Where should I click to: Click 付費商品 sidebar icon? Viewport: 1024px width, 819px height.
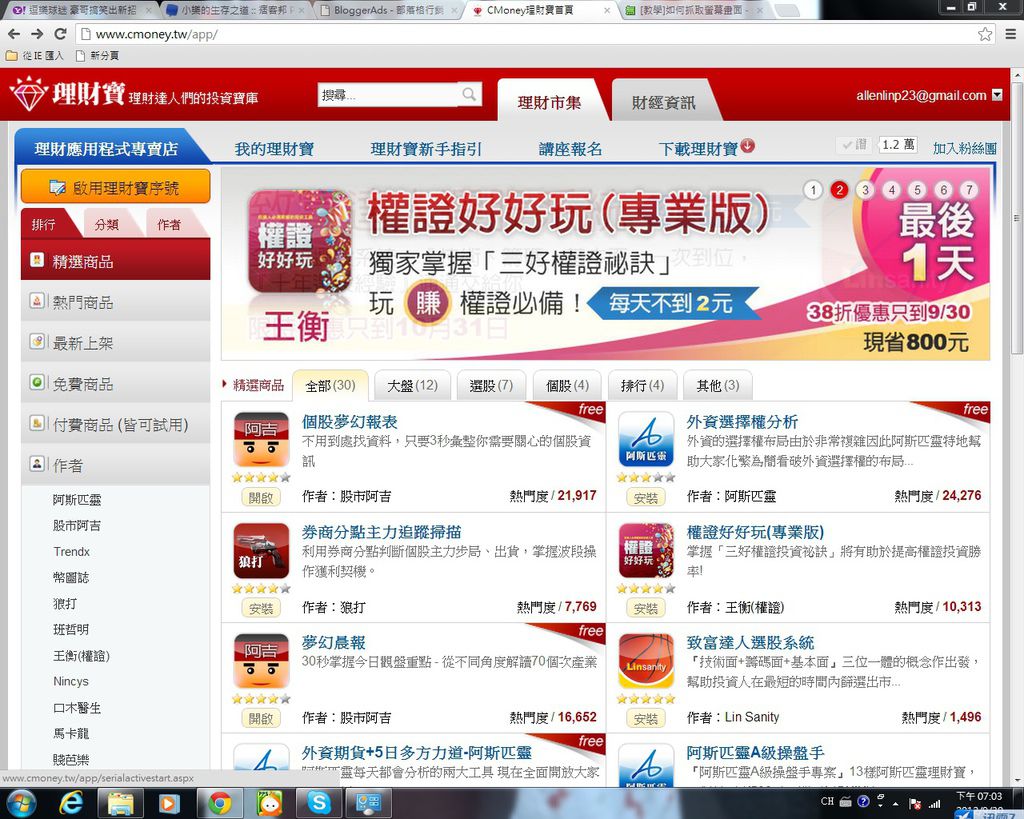click(x=37, y=423)
